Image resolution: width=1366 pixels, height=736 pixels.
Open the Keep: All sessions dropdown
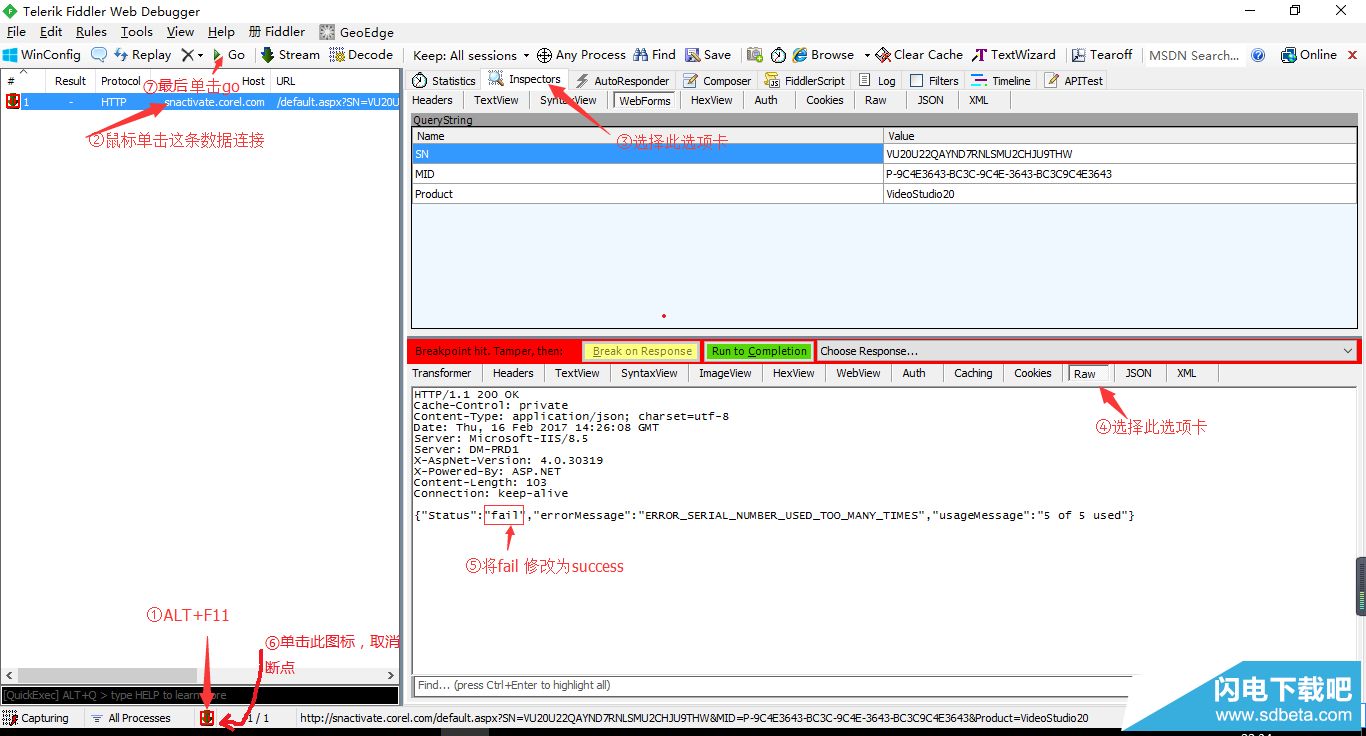coord(471,55)
